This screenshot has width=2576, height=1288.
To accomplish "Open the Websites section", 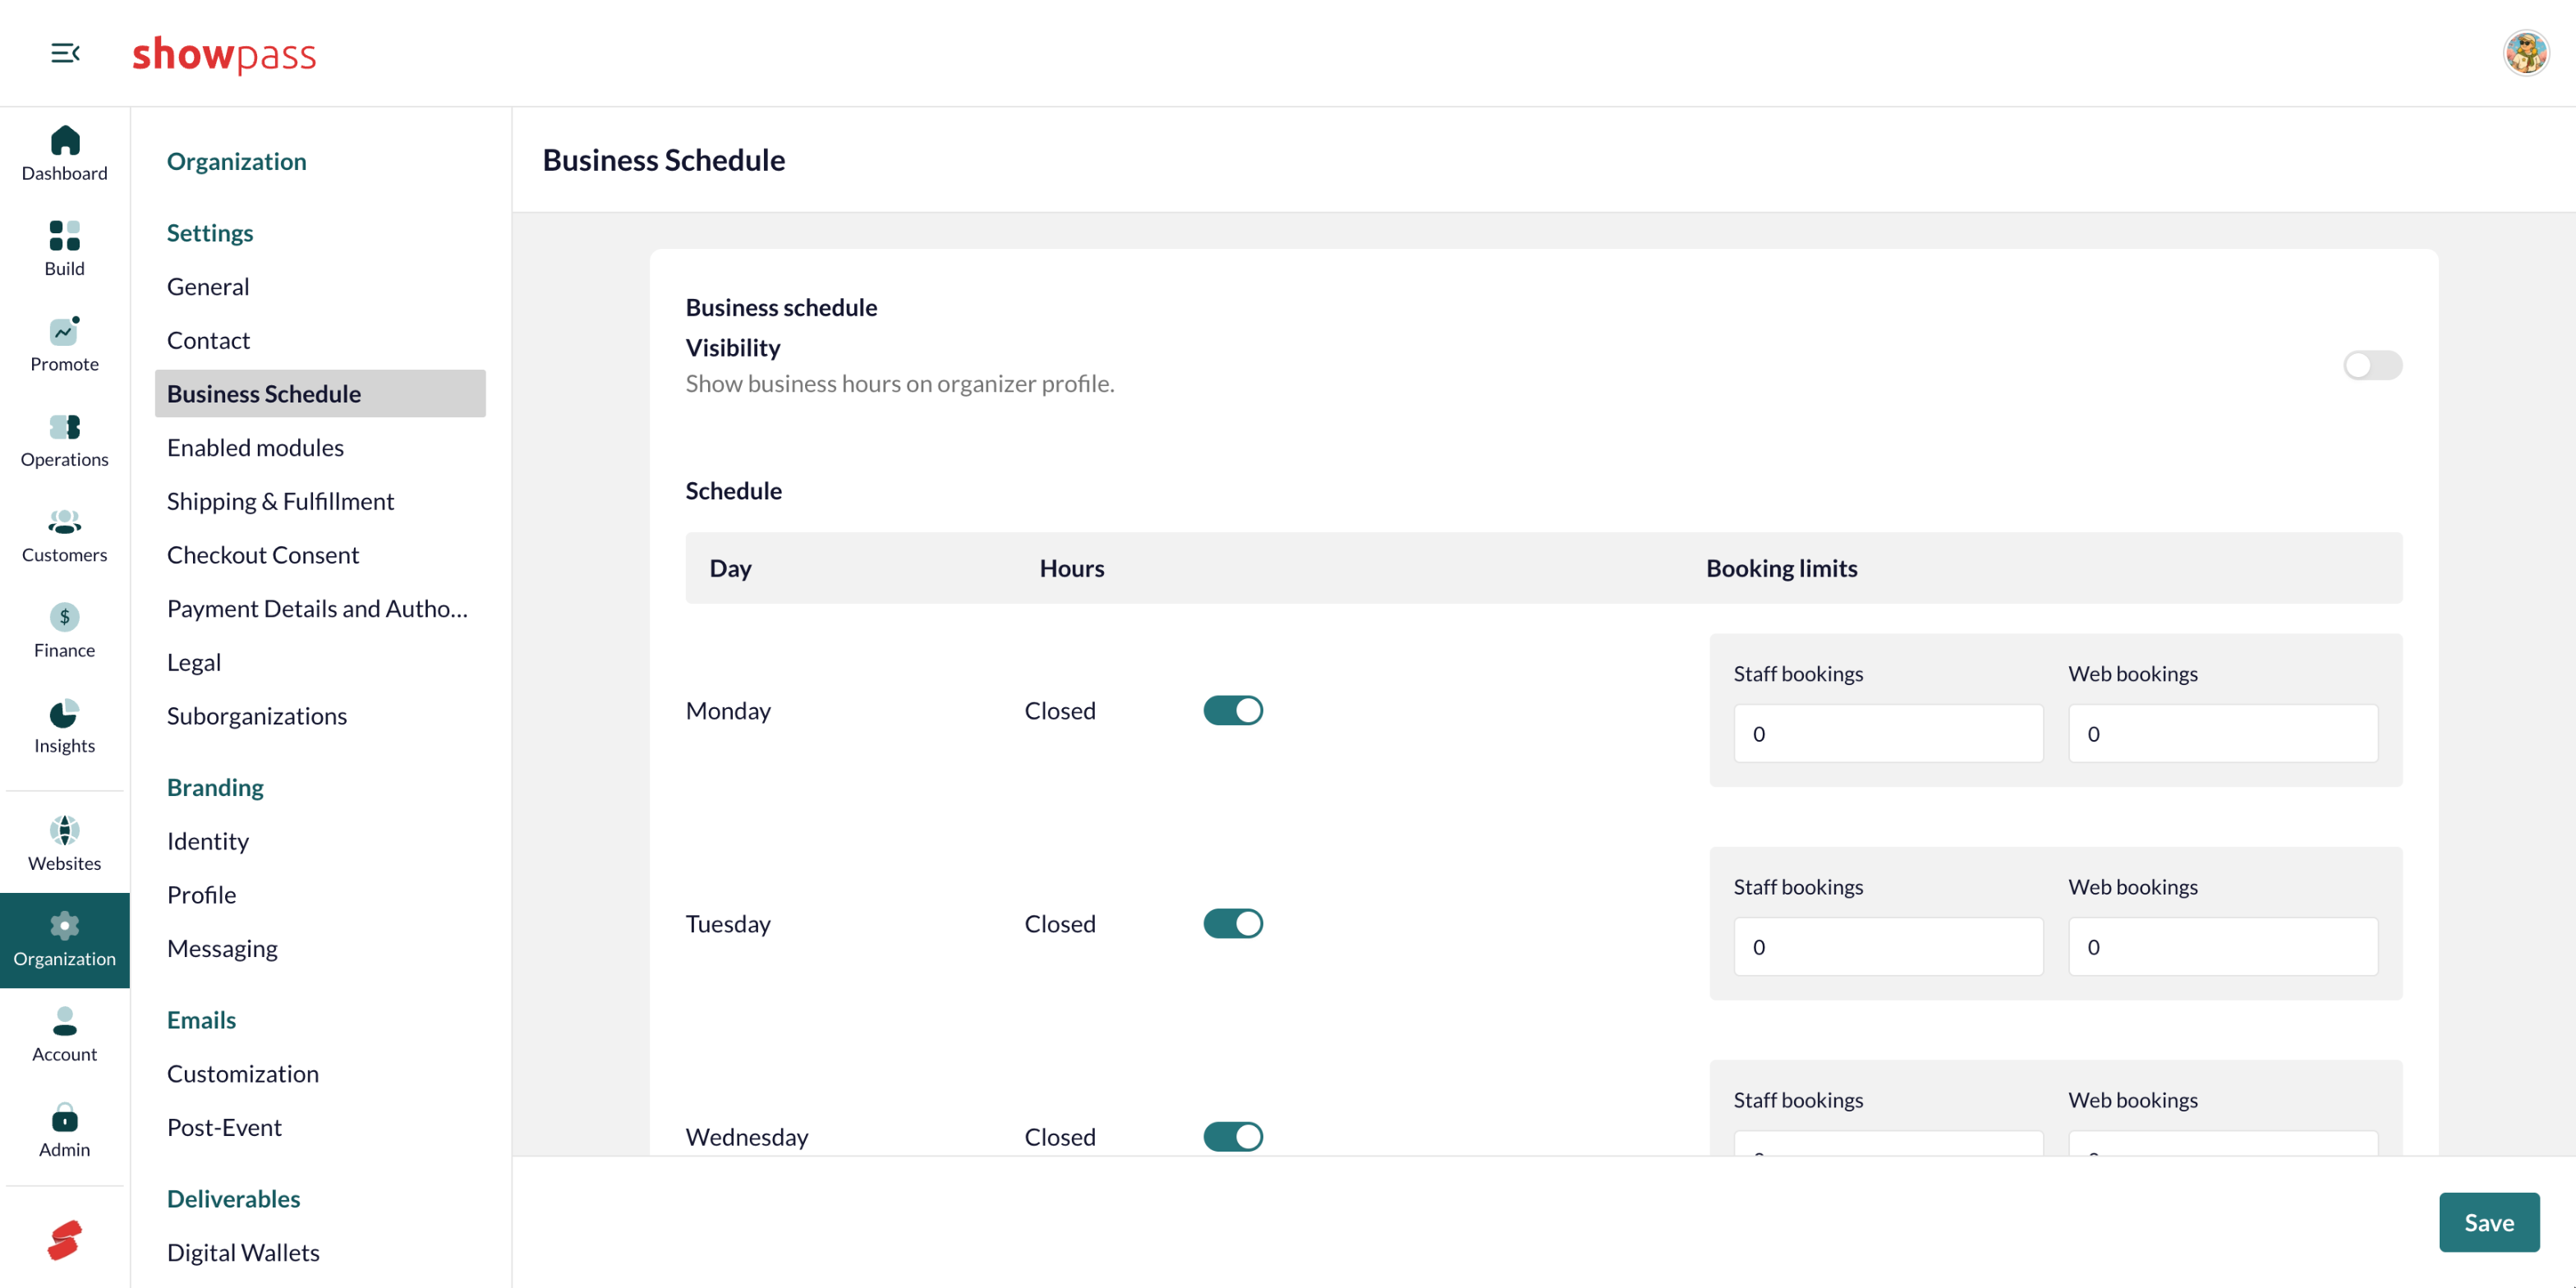I will [64, 844].
